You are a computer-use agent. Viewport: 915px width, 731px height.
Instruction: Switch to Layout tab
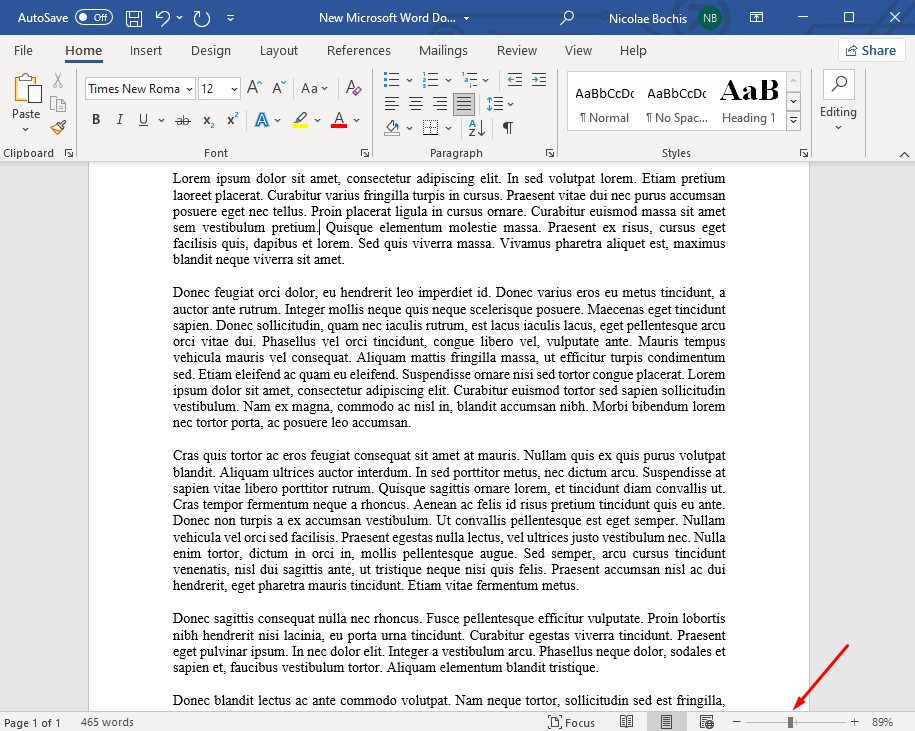[279, 51]
